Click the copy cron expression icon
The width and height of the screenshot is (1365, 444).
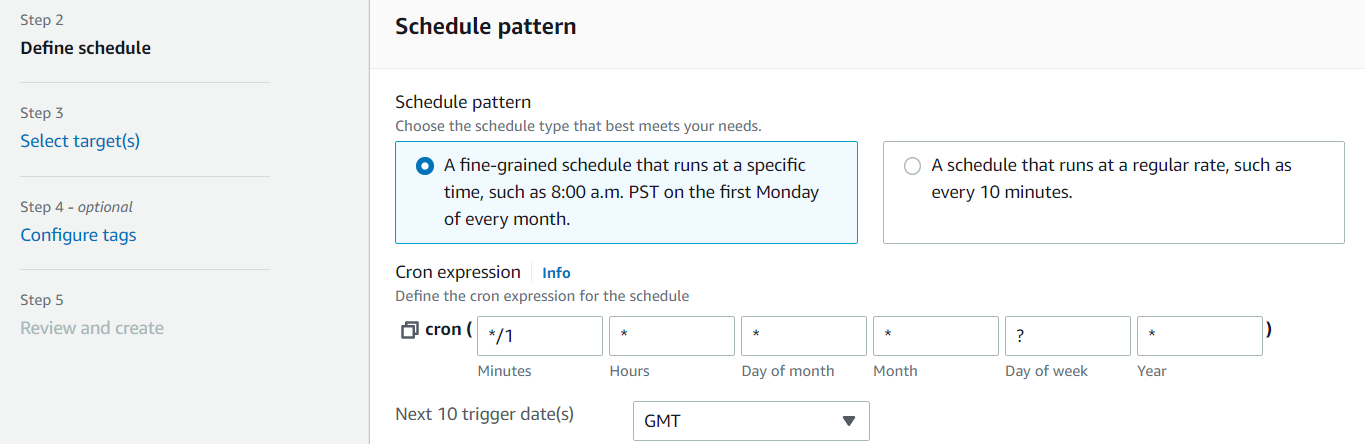(x=408, y=330)
